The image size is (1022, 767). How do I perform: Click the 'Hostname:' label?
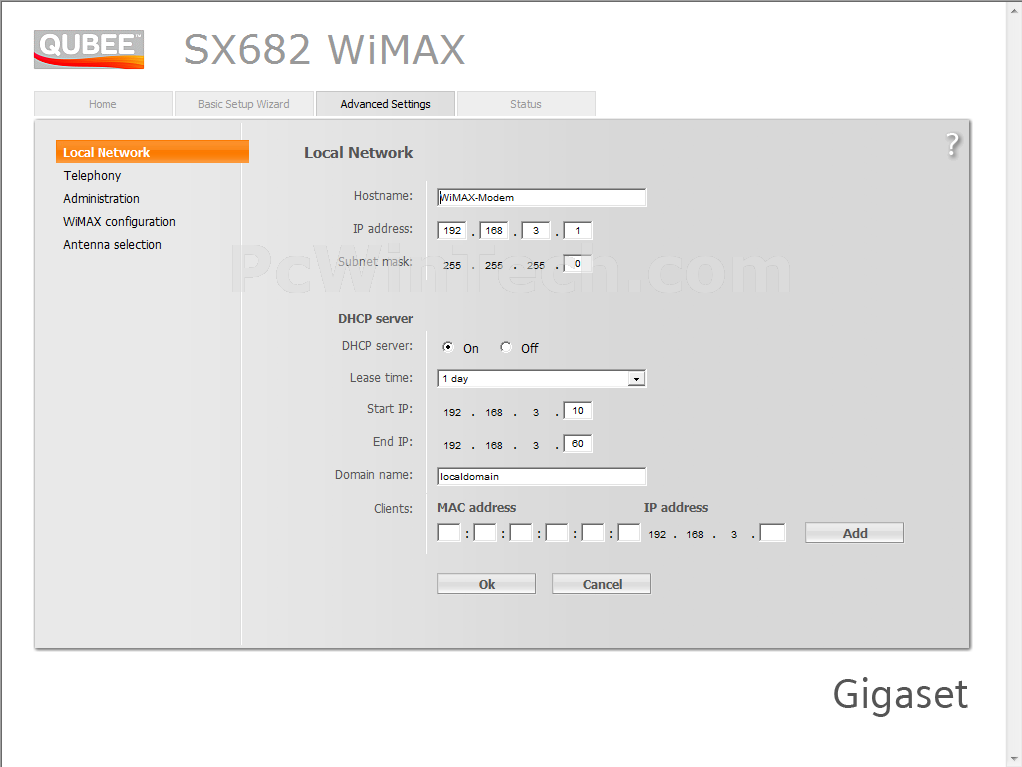tap(383, 195)
